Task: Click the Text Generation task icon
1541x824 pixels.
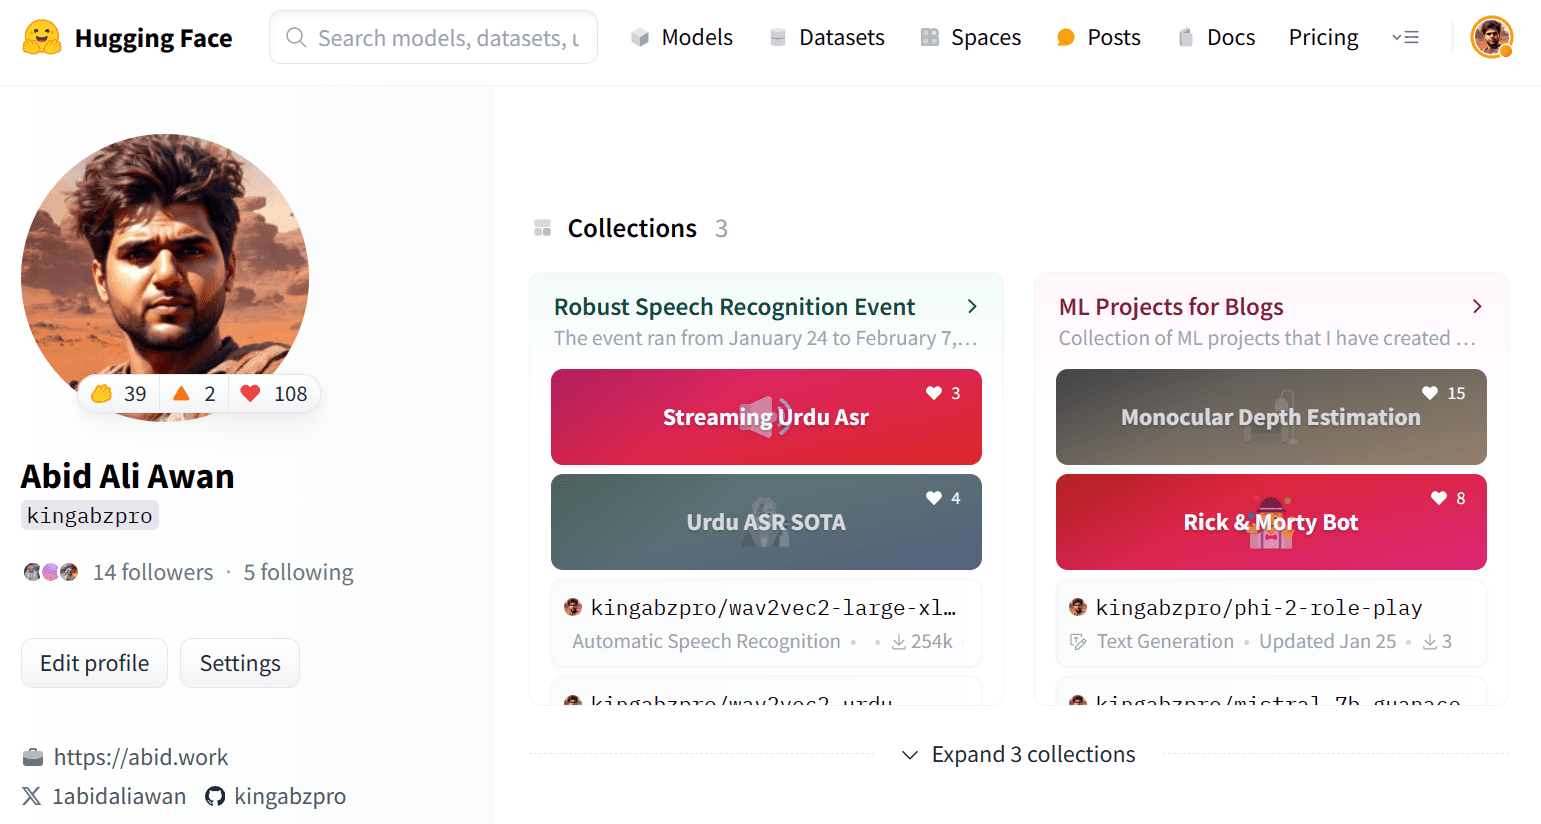Action: (1078, 642)
